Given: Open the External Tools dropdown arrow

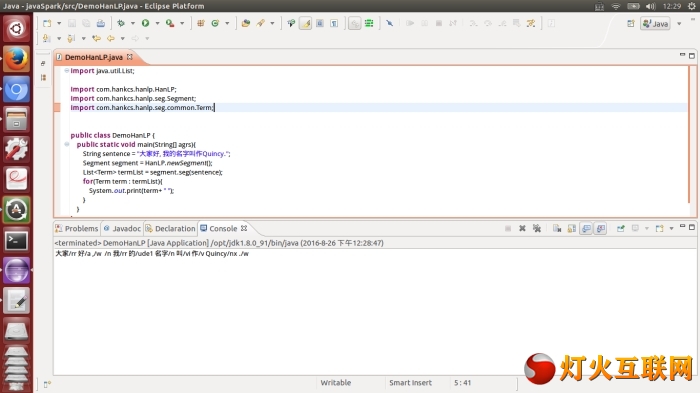Looking at the screenshot, I should click(182, 23).
